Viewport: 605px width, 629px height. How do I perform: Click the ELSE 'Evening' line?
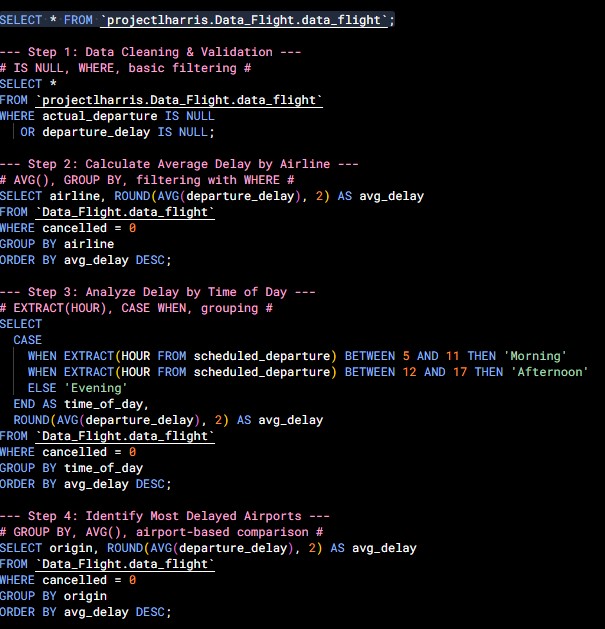pos(77,388)
